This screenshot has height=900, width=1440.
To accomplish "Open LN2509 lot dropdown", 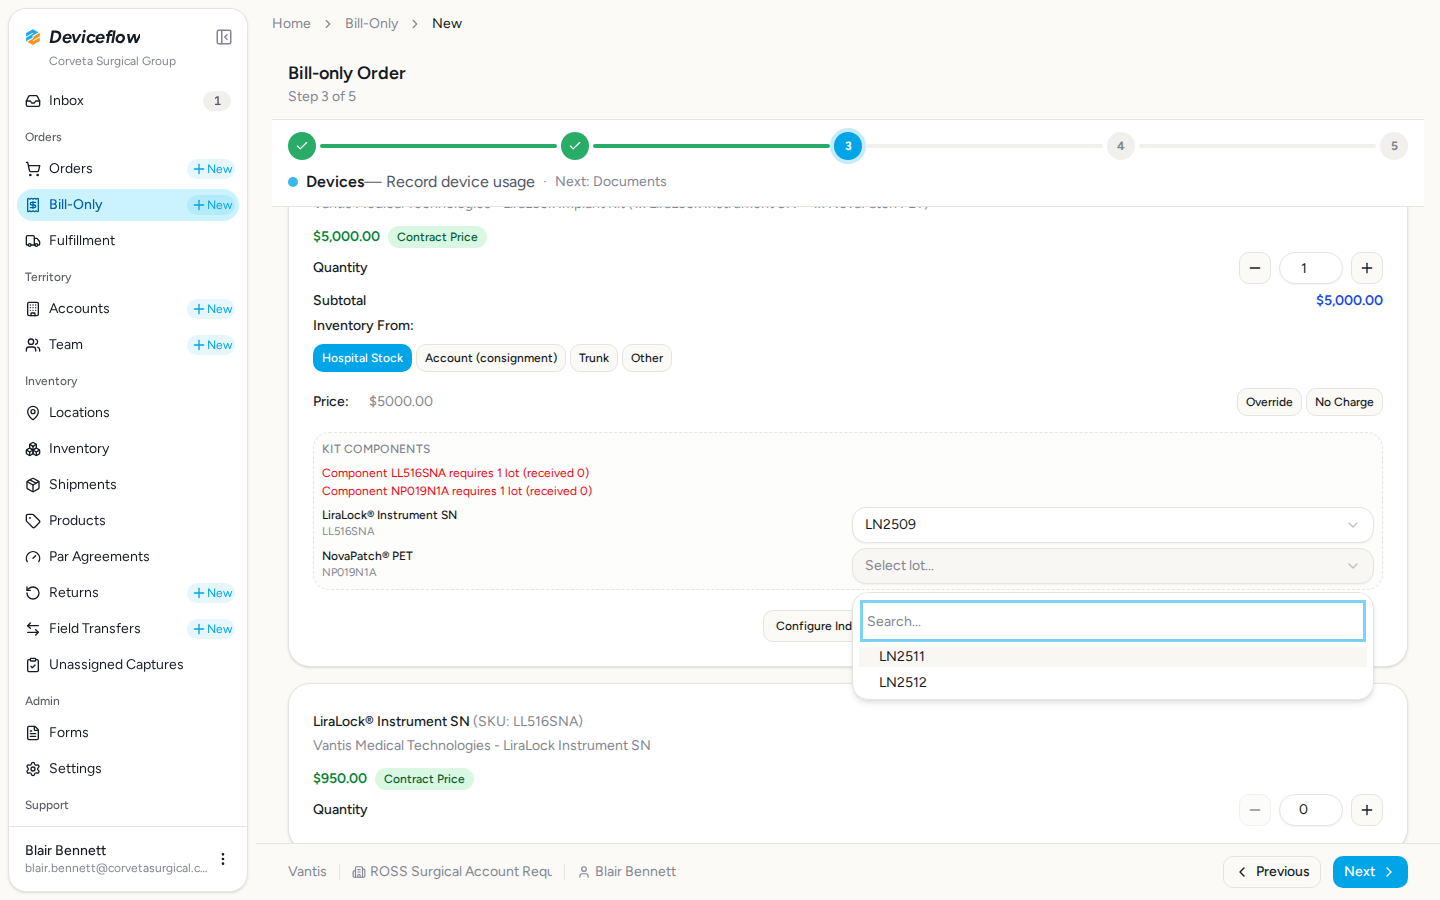I will coord(1112,525).
